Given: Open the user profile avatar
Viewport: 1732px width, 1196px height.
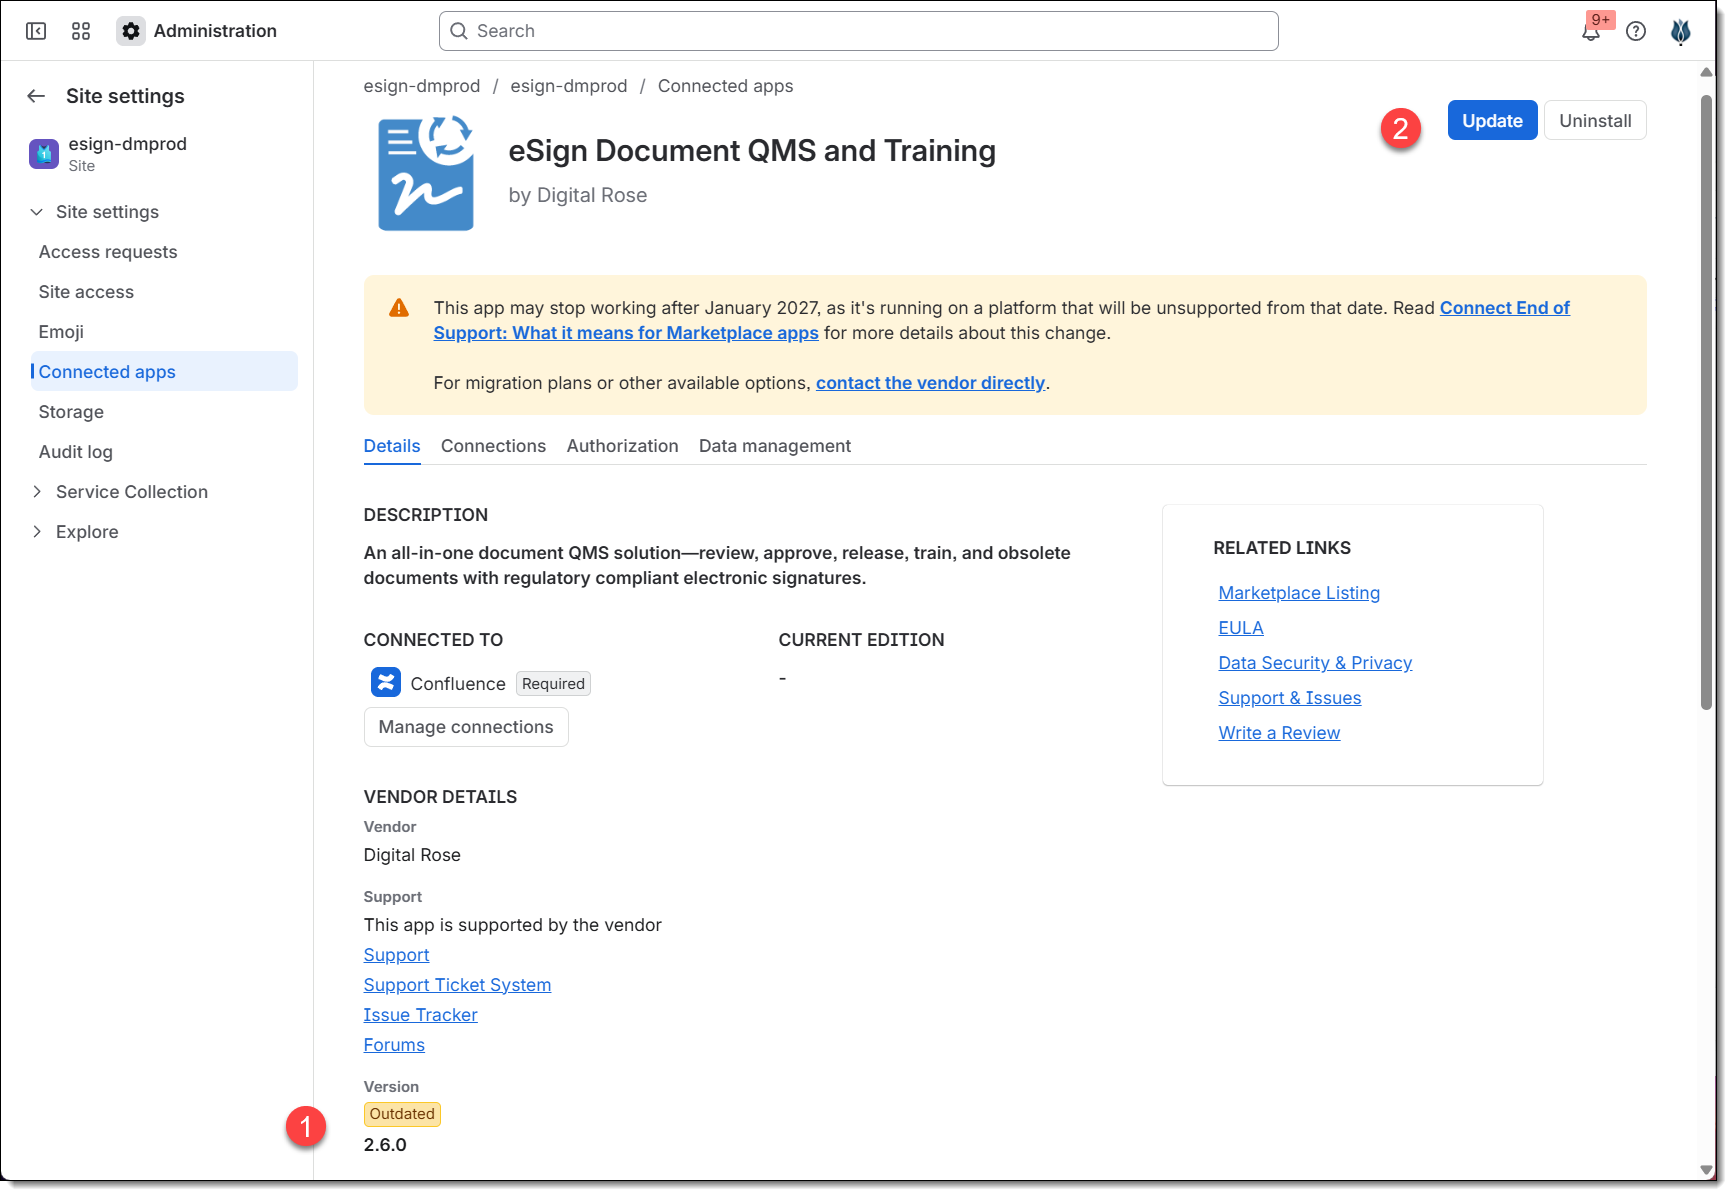Looking at the screenshot, I should (x=1681, y=31).
